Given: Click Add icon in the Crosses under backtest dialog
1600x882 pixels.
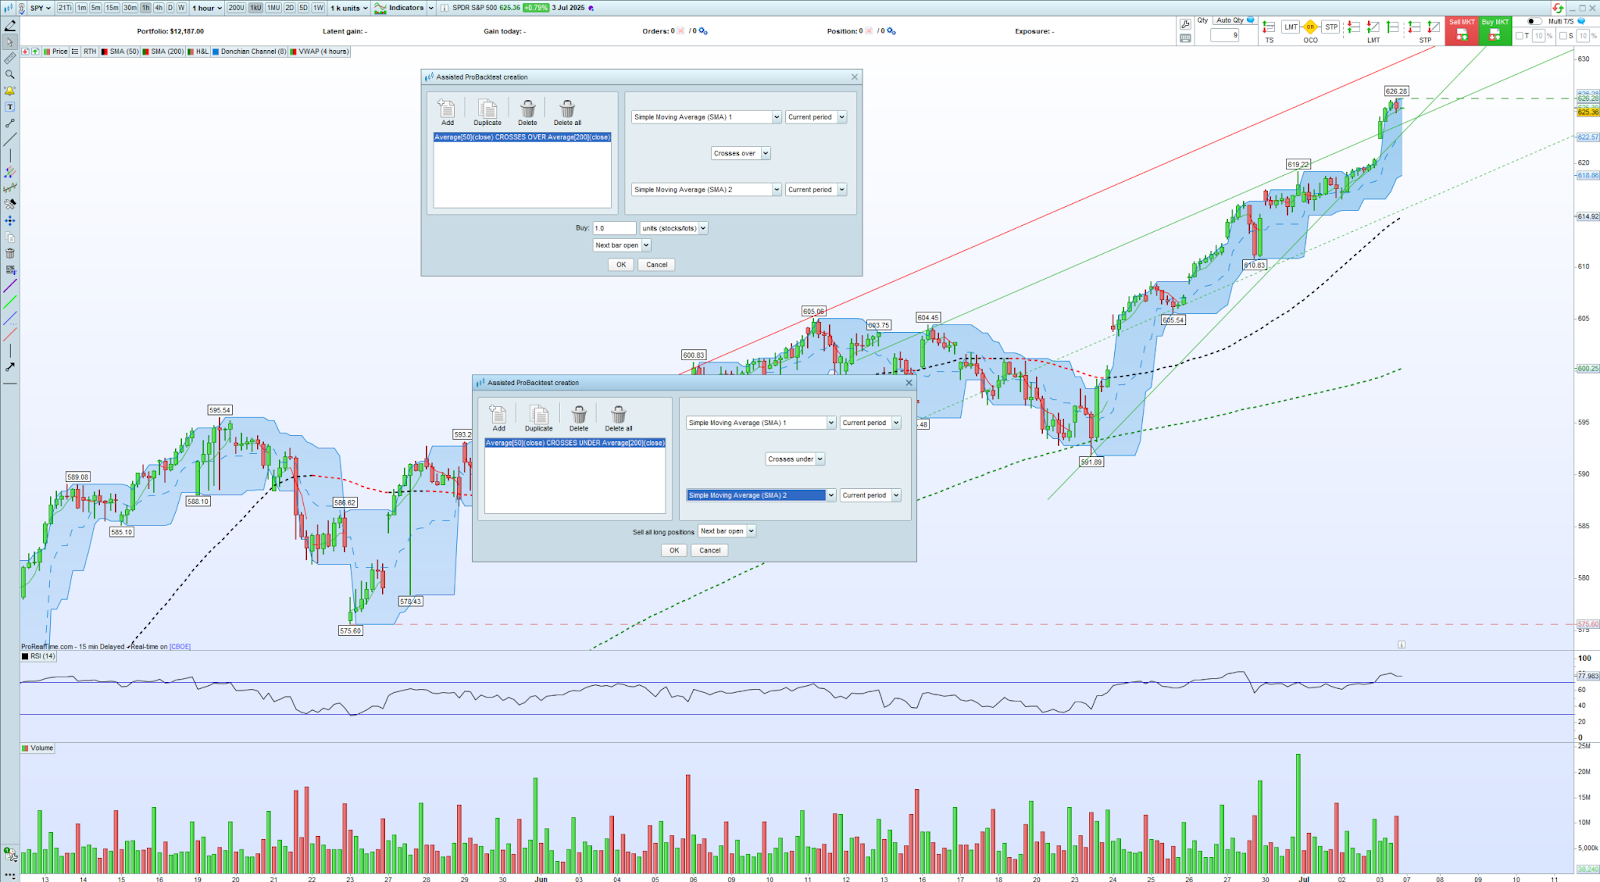Looking at the screenshot, I should [x=498, y=415].
